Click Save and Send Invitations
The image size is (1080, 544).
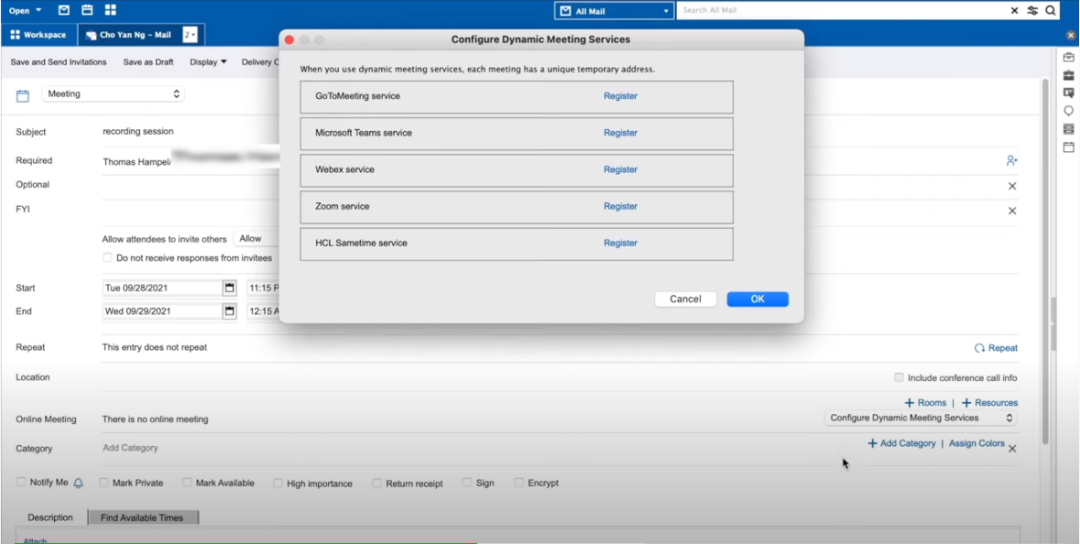59,62
